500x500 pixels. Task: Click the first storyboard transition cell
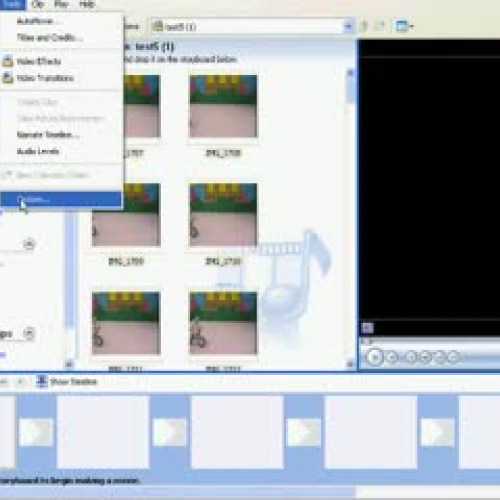tap(36, 432)
